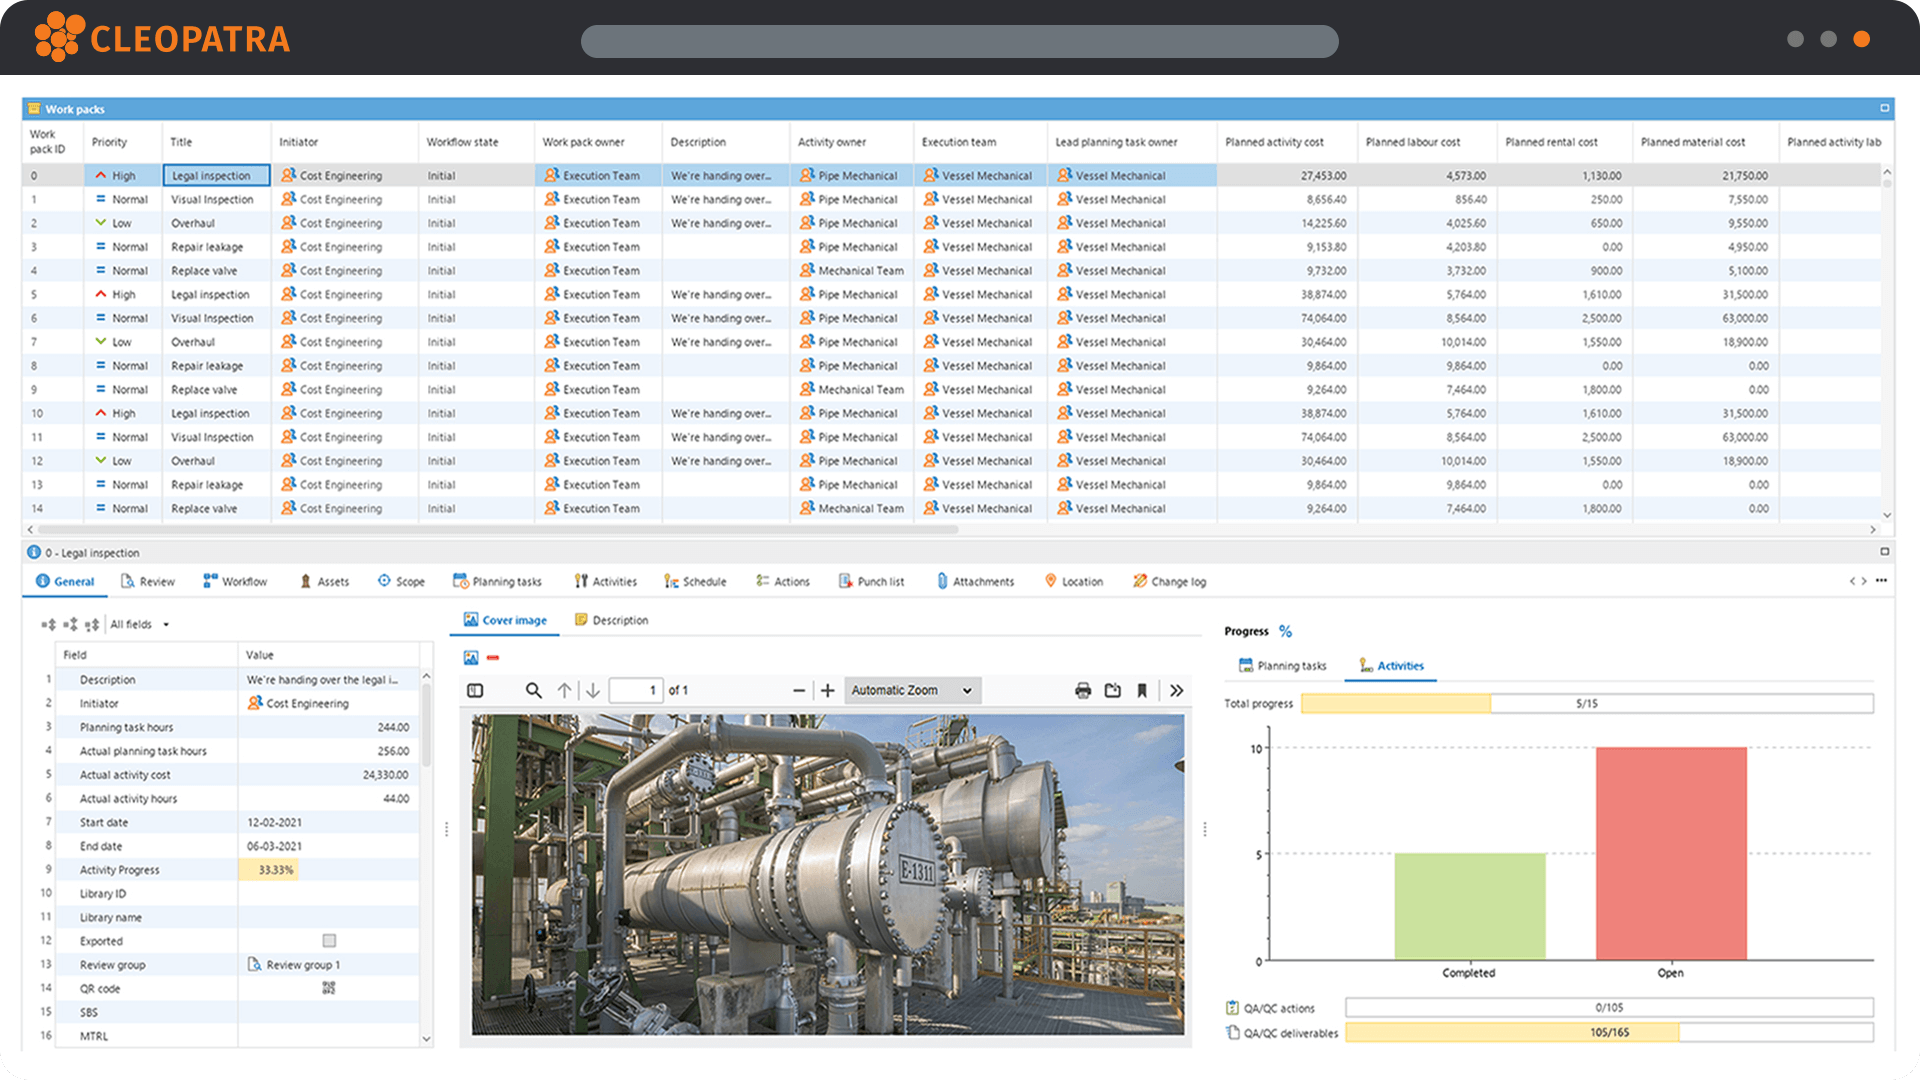Open the Punch list tab
Image resolution: width=1920 pixels, height=1080 pixels.
click(x=871, y=581)
